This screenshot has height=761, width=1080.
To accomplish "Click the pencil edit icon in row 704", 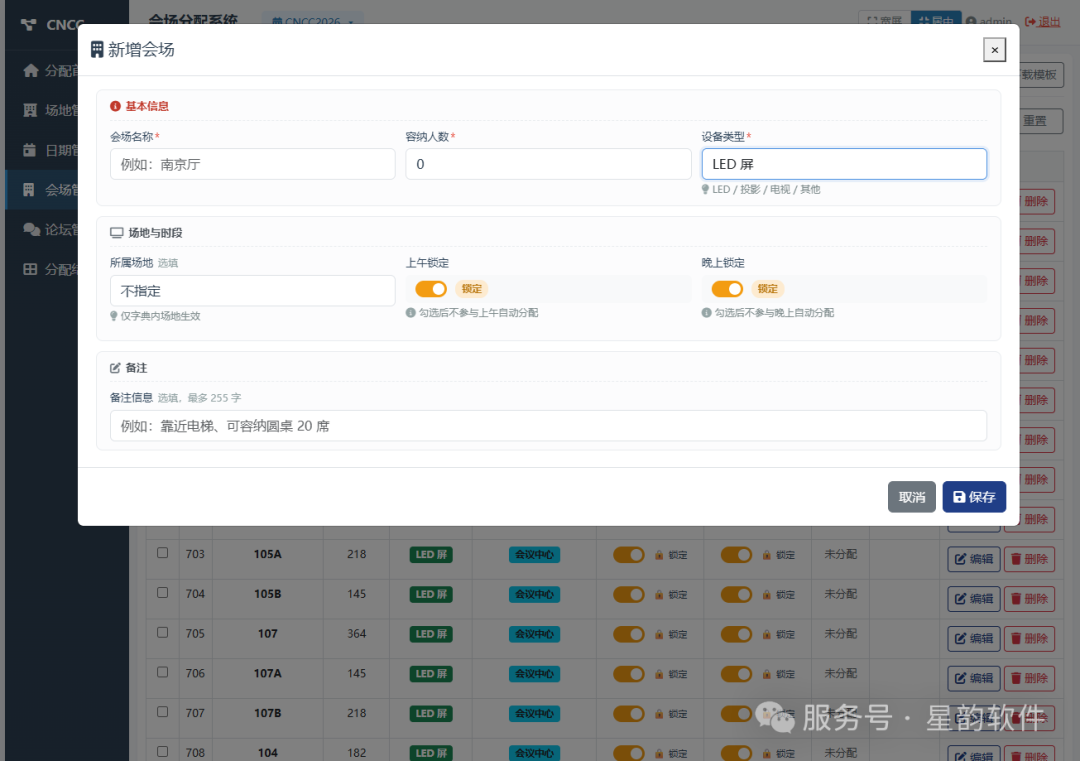I will click(960, 599).
